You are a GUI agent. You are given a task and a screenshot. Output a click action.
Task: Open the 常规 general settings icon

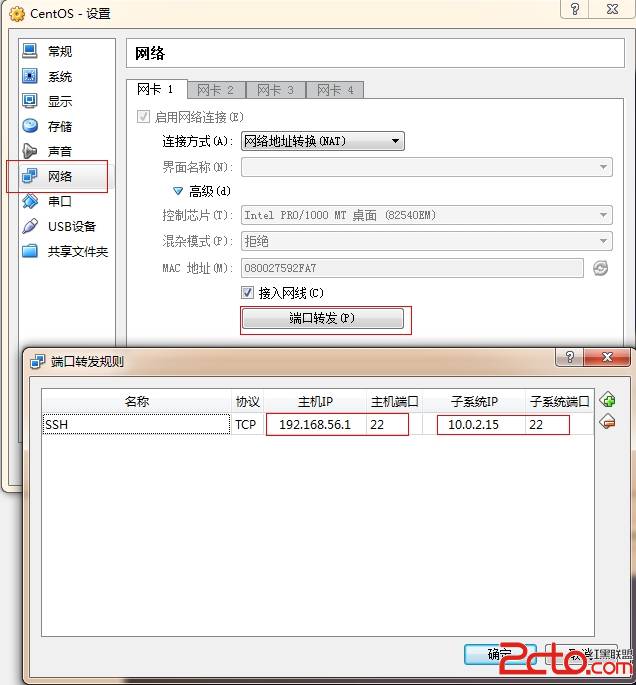click(29, 51)
